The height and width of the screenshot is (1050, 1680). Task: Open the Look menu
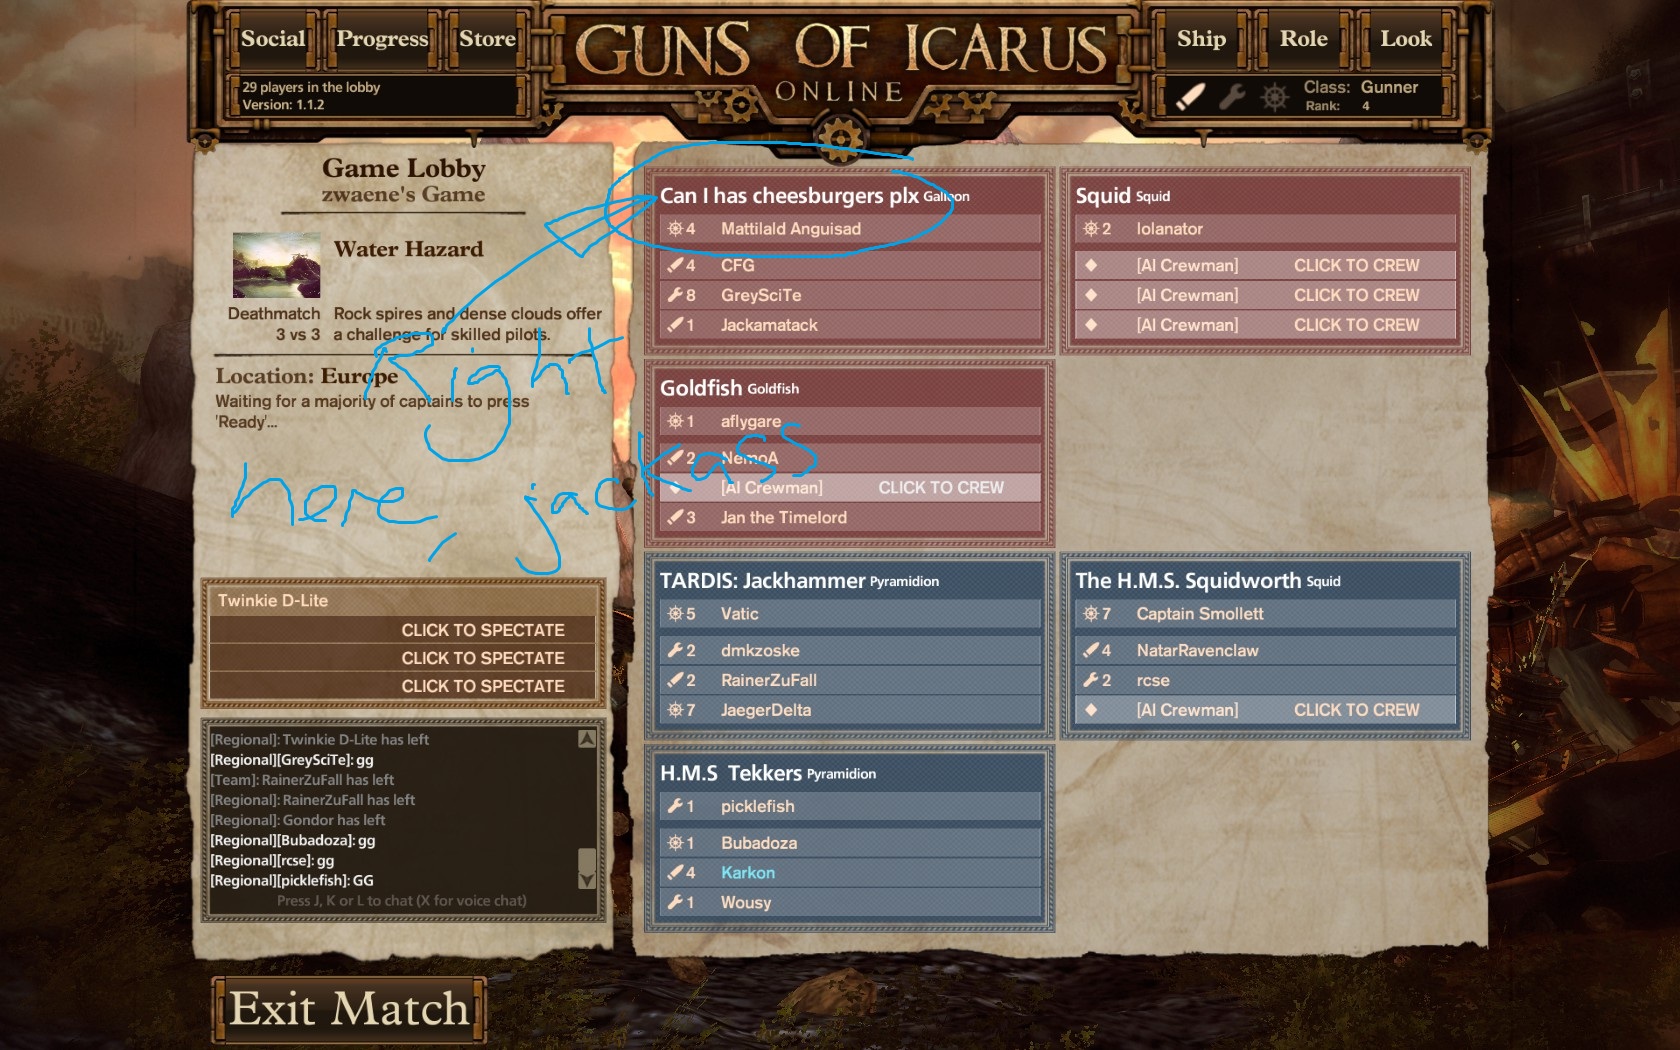[x=1406, y=39]
